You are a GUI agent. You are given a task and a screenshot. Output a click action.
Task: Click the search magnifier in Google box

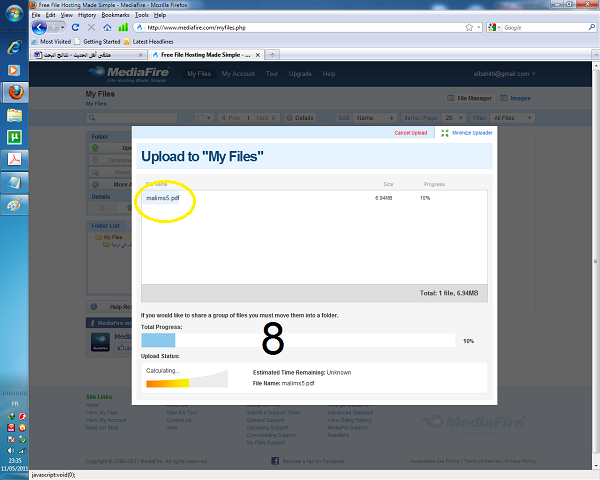(592, 27)
